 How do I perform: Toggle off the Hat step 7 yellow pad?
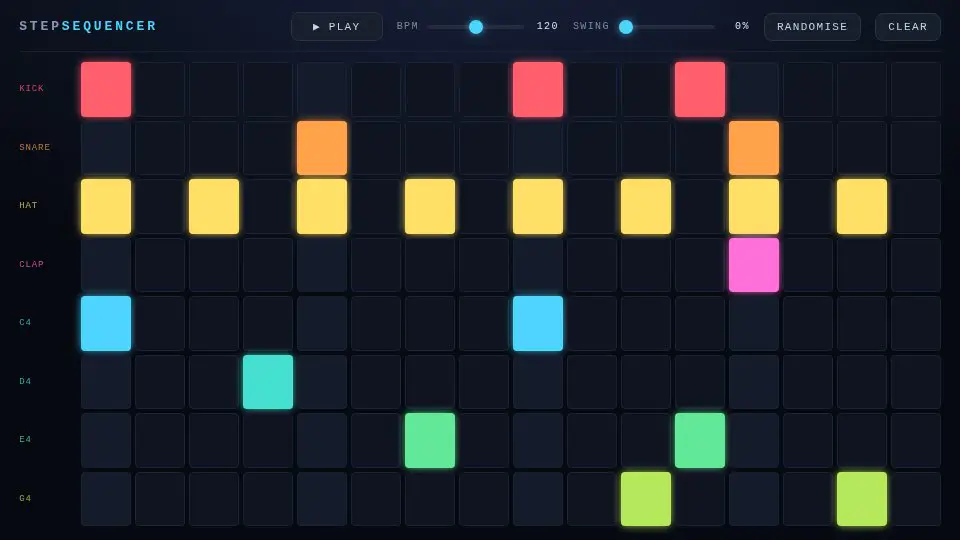coord(430,206)
